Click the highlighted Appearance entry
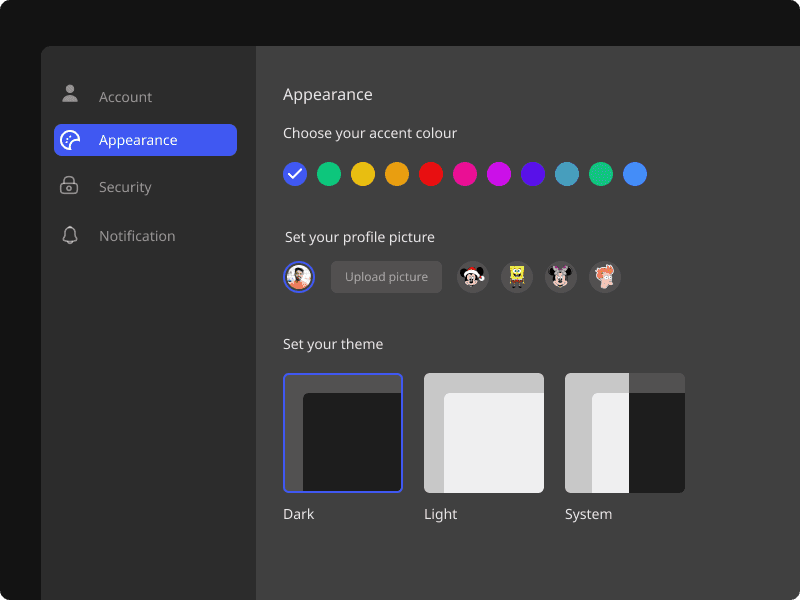This screenshot has height=600, width=800. point(145,140)
